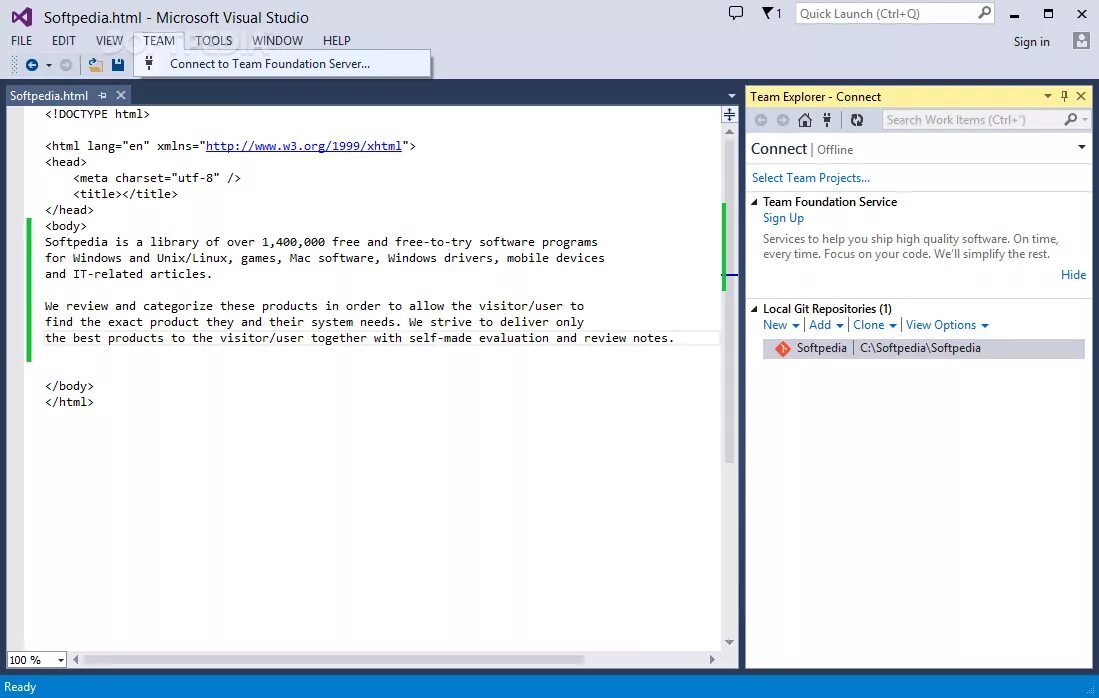Pin the Softpedia.html tab
Screen dimensions: 1099x698
102,95
